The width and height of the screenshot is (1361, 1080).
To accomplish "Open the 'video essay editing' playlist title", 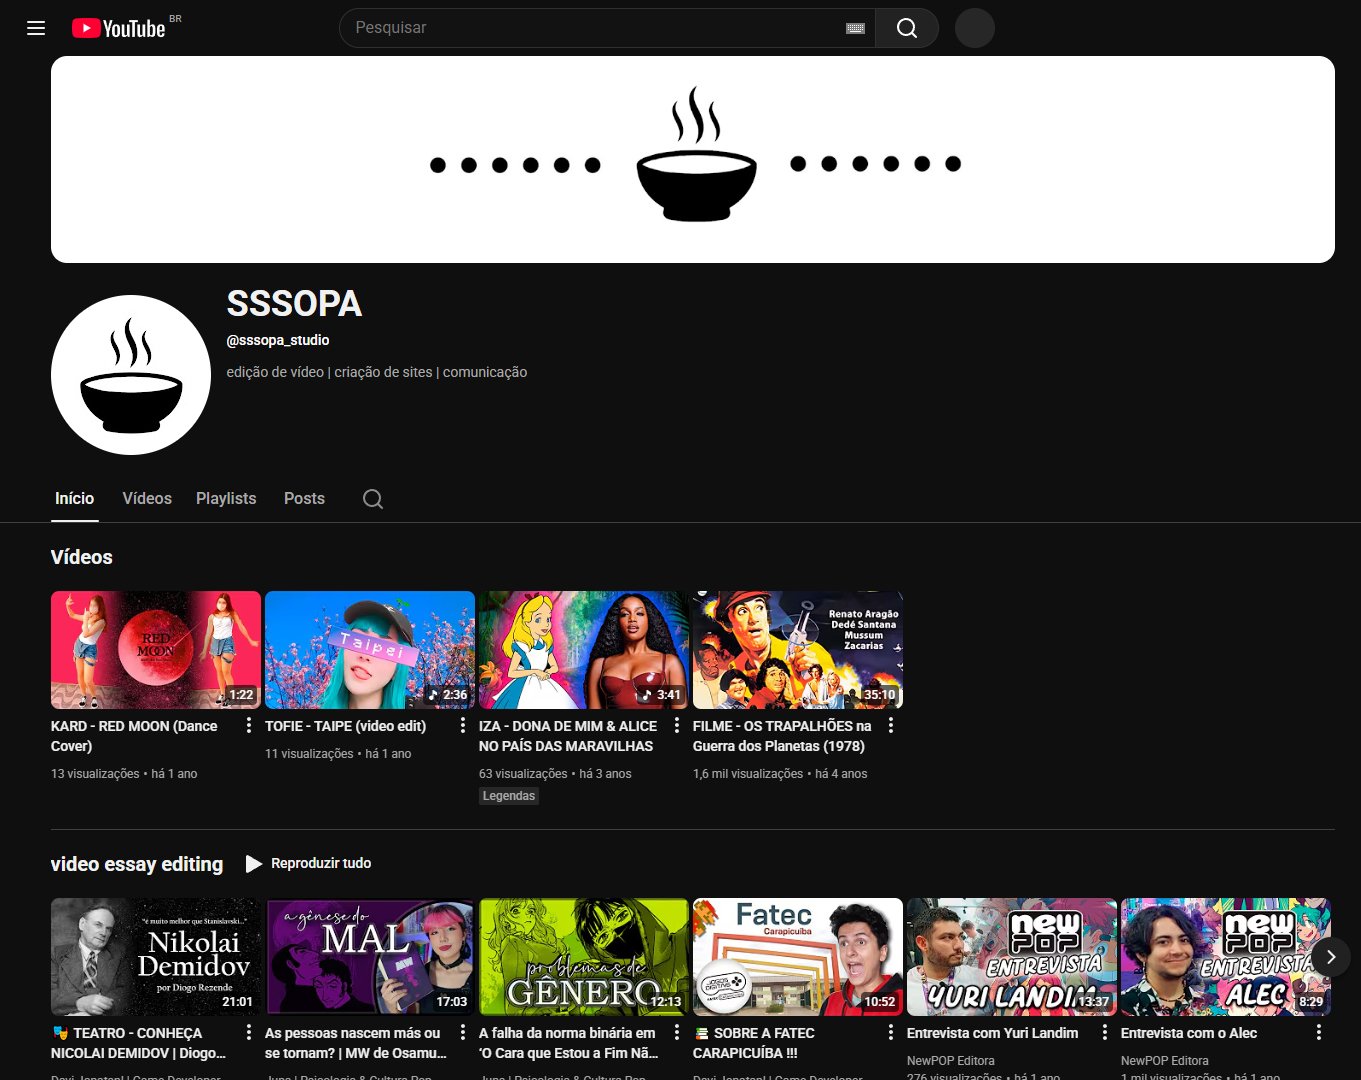I will coord(137,864).
